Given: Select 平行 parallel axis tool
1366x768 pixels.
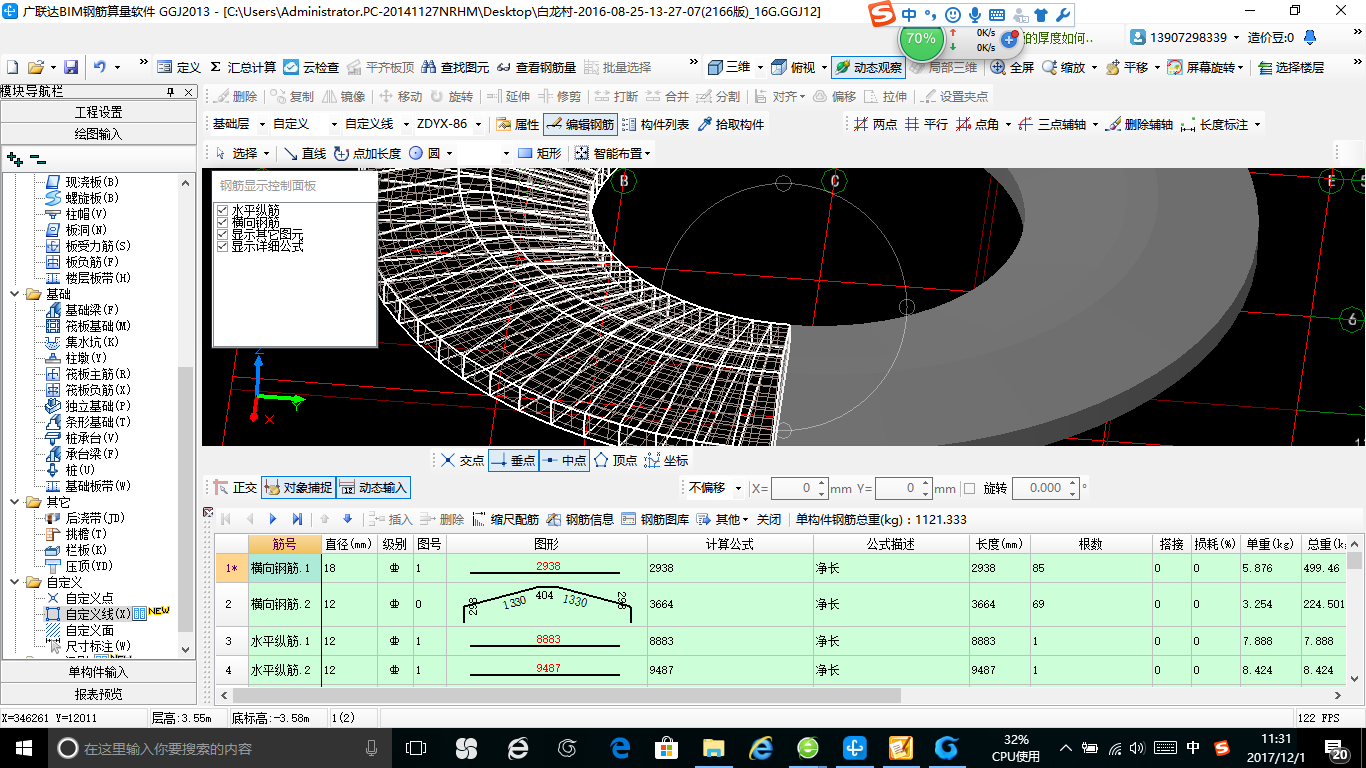Looking at the screenshot, I should pyautogui.click(x=926, y=125).
